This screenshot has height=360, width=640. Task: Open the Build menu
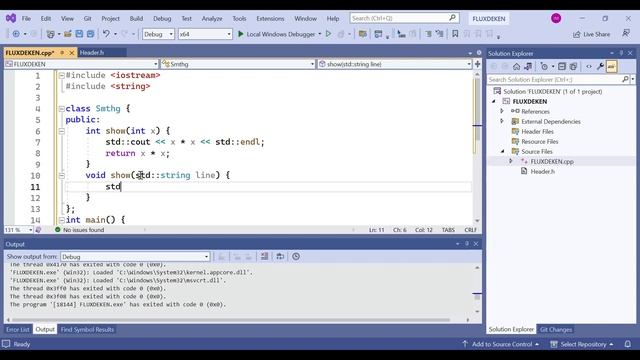136,18
